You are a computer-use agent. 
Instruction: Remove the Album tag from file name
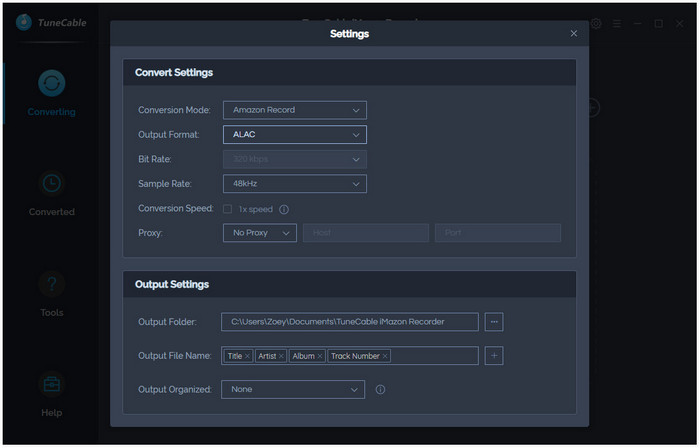pyautogui.click(x=320, y=356)
